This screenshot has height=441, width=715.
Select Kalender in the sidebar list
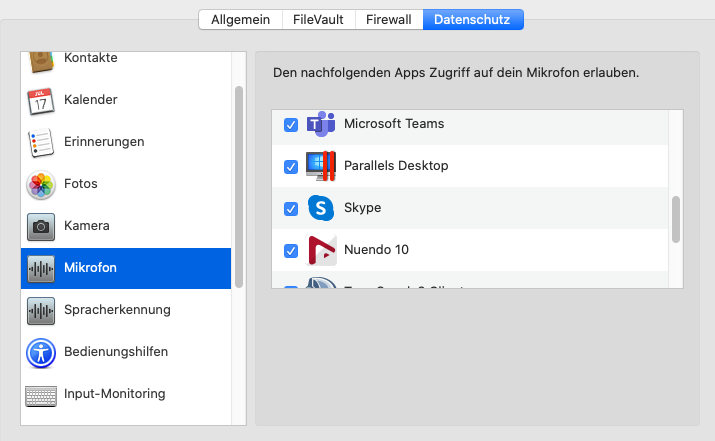pos(126,100)
